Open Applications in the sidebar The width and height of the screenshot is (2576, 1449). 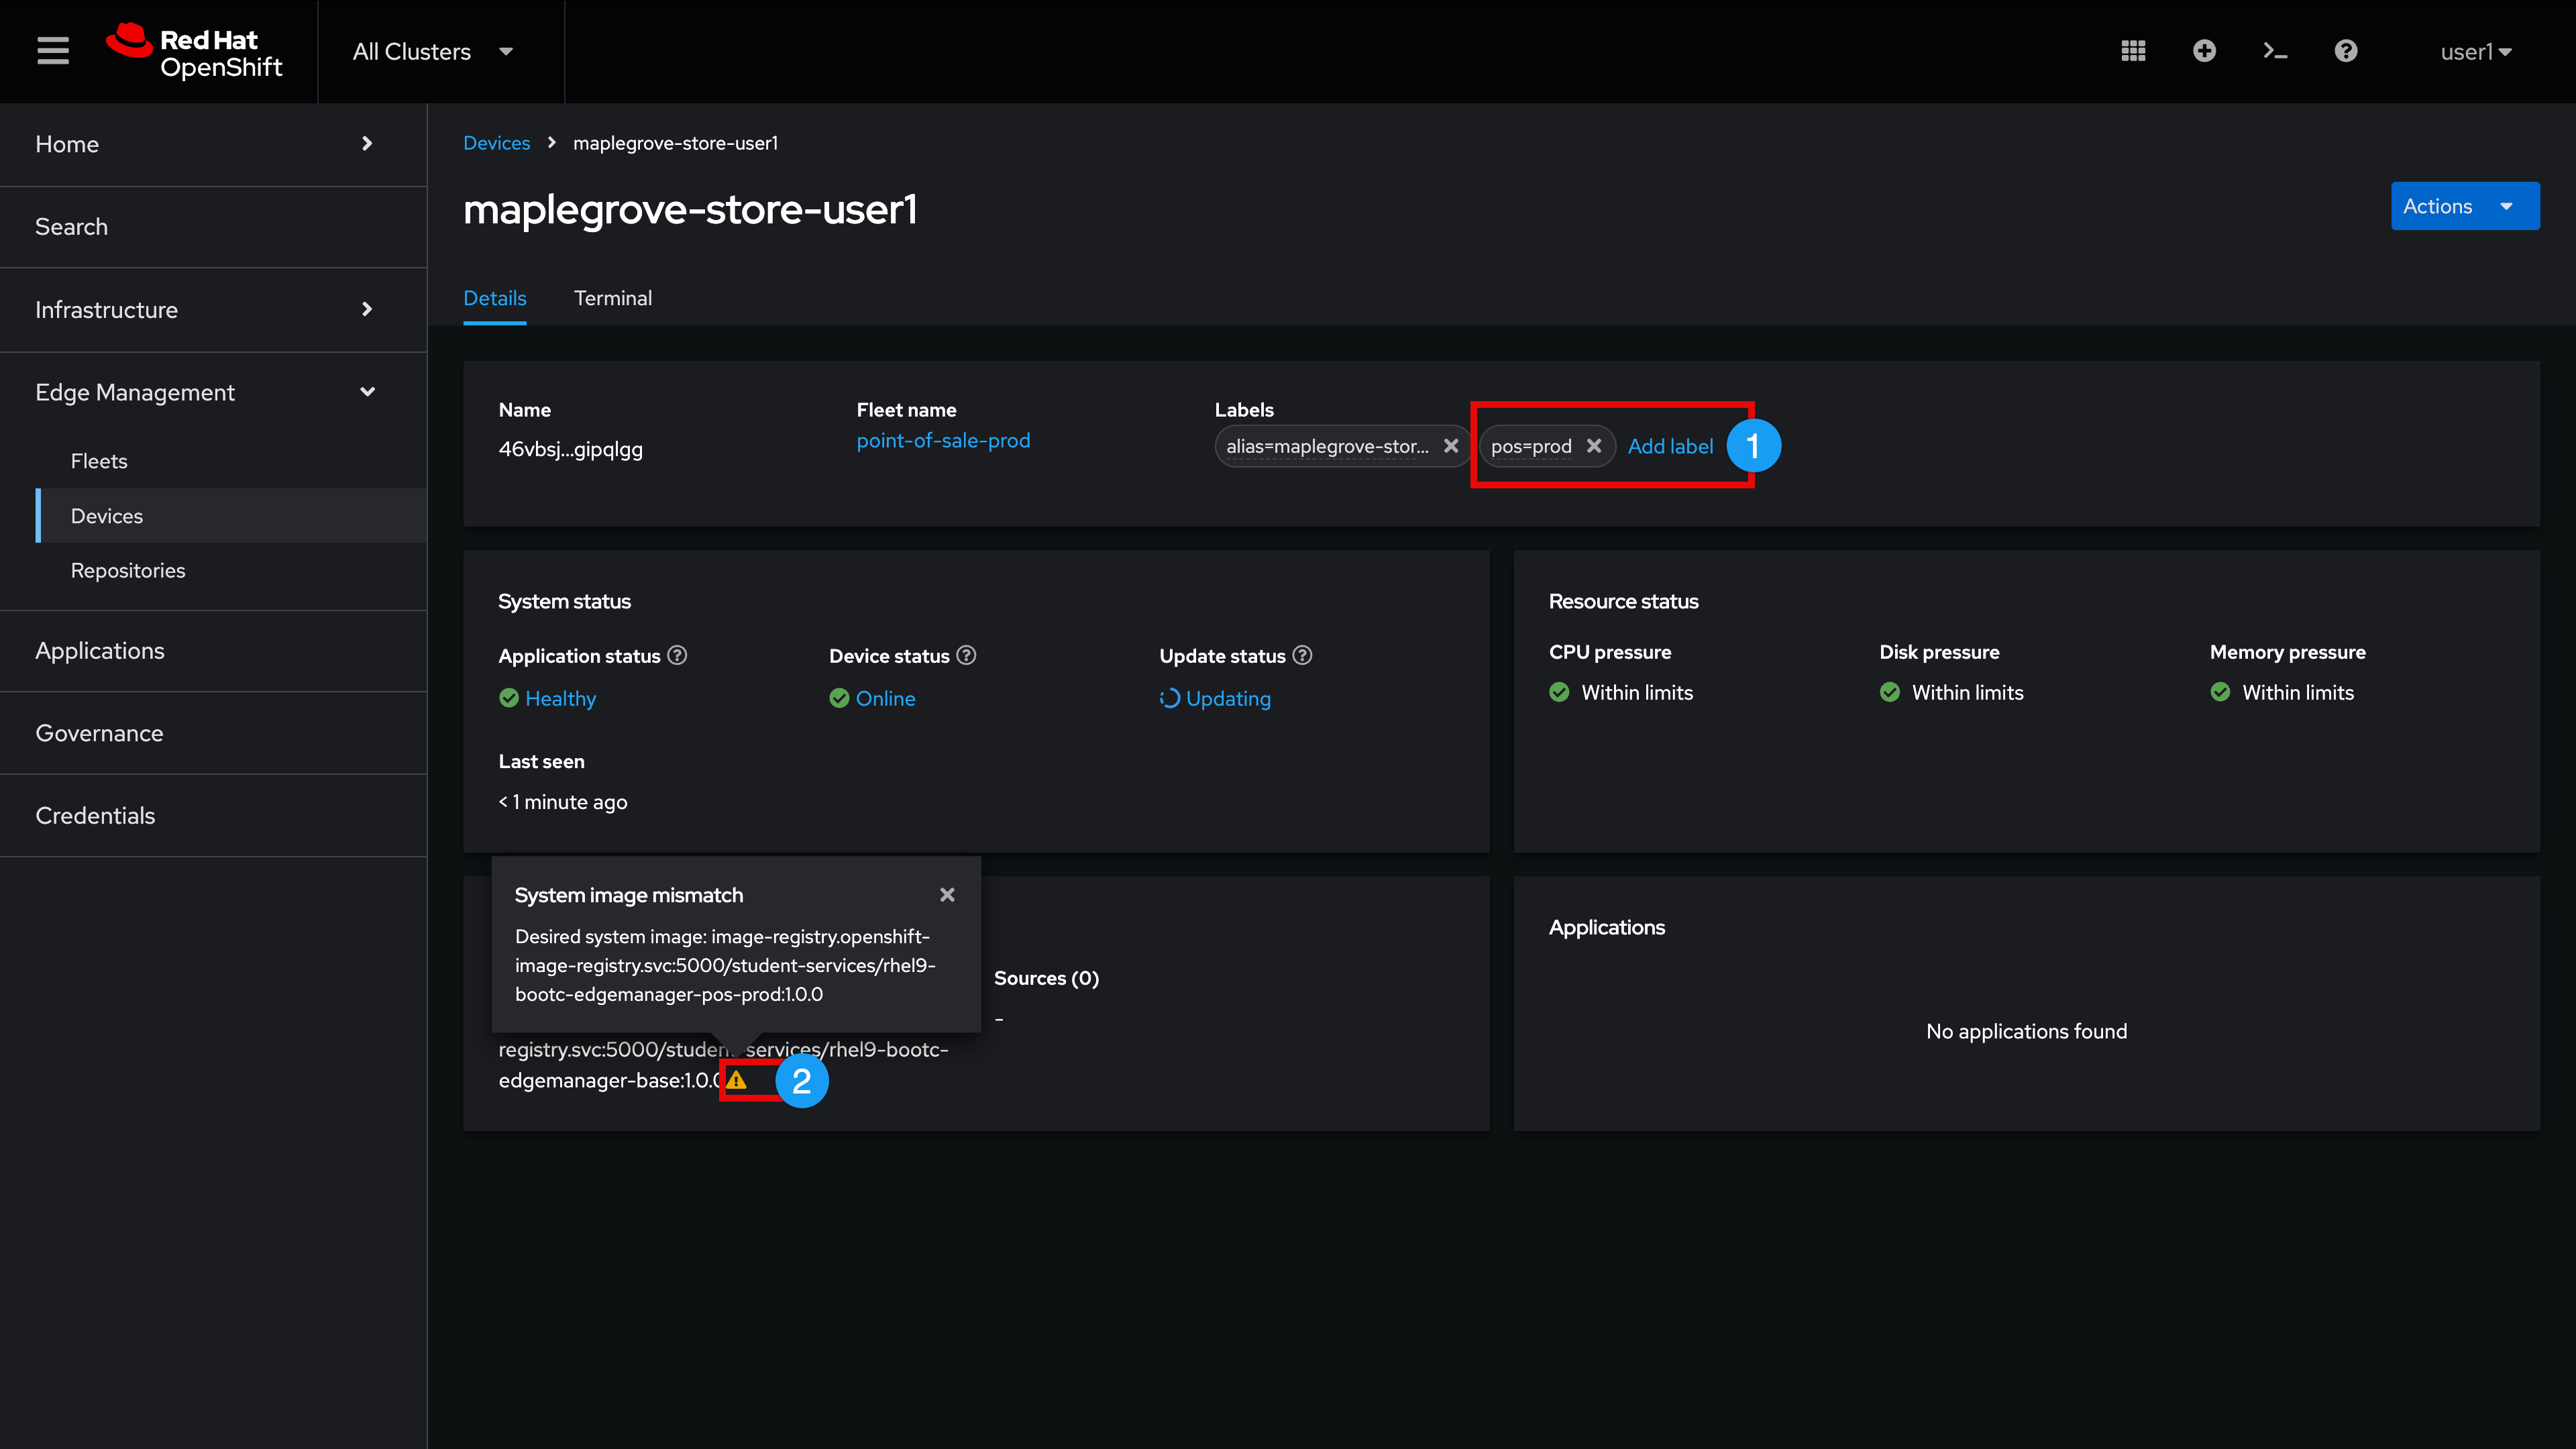tap(213, 651)
